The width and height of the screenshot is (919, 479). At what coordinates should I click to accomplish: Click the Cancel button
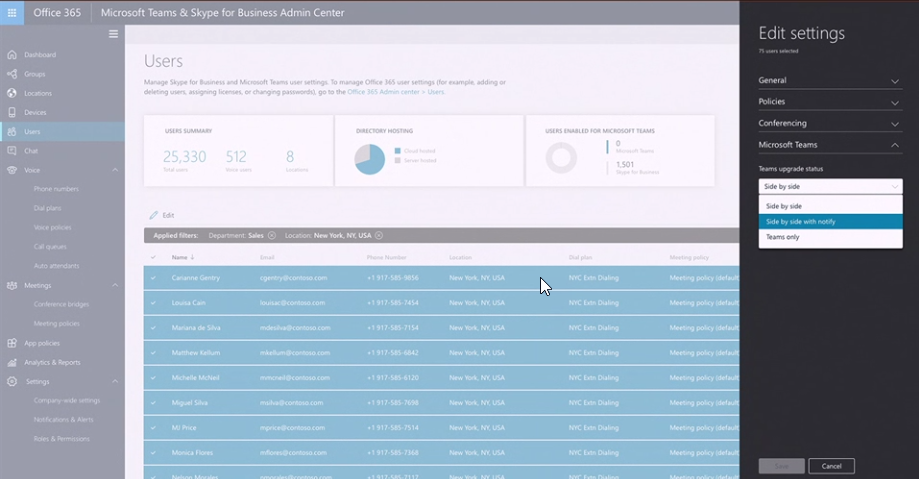[831, 466]
